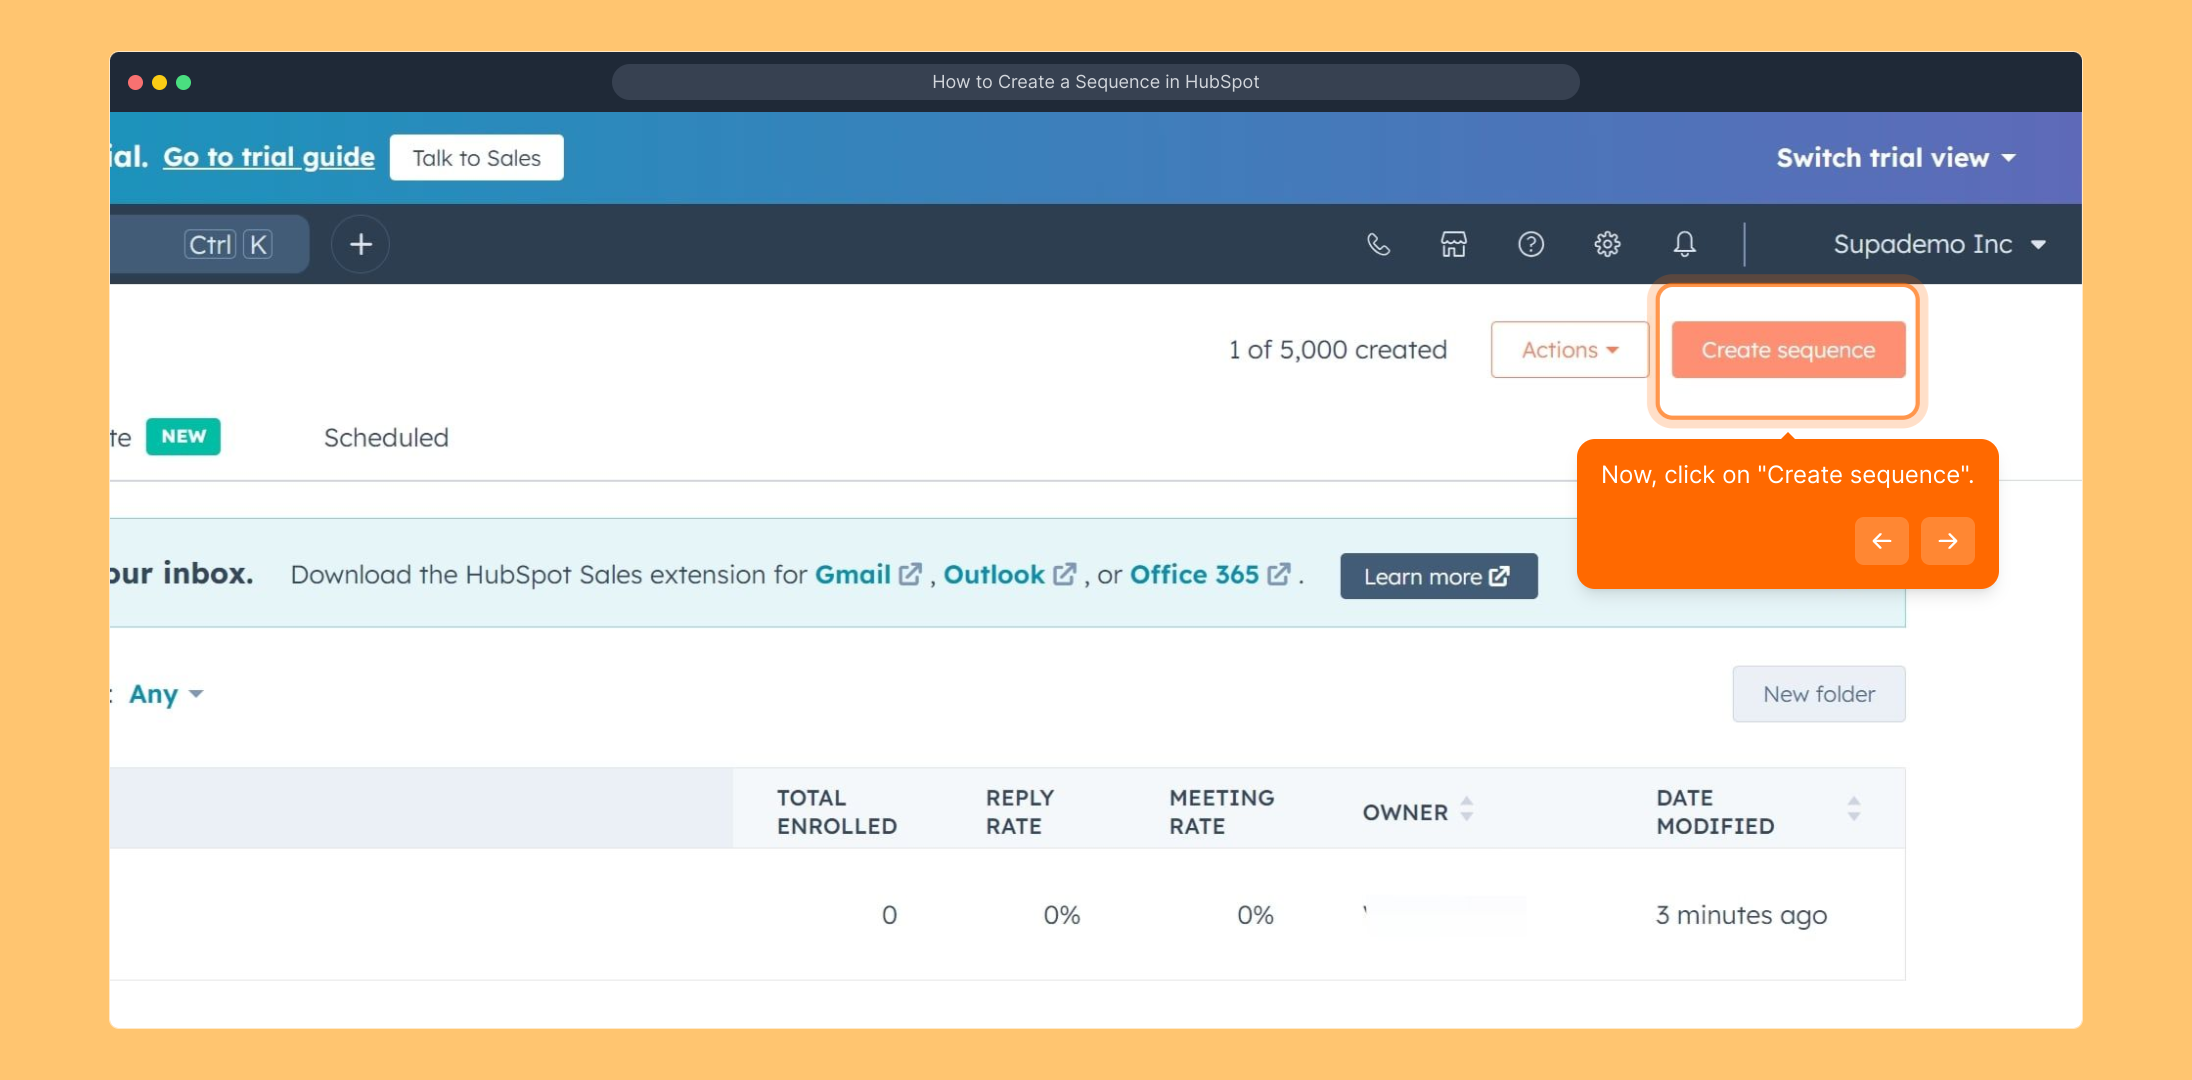Click the New folder button
This screenshot has width=2192, height=1080.
coord(1818,694)
